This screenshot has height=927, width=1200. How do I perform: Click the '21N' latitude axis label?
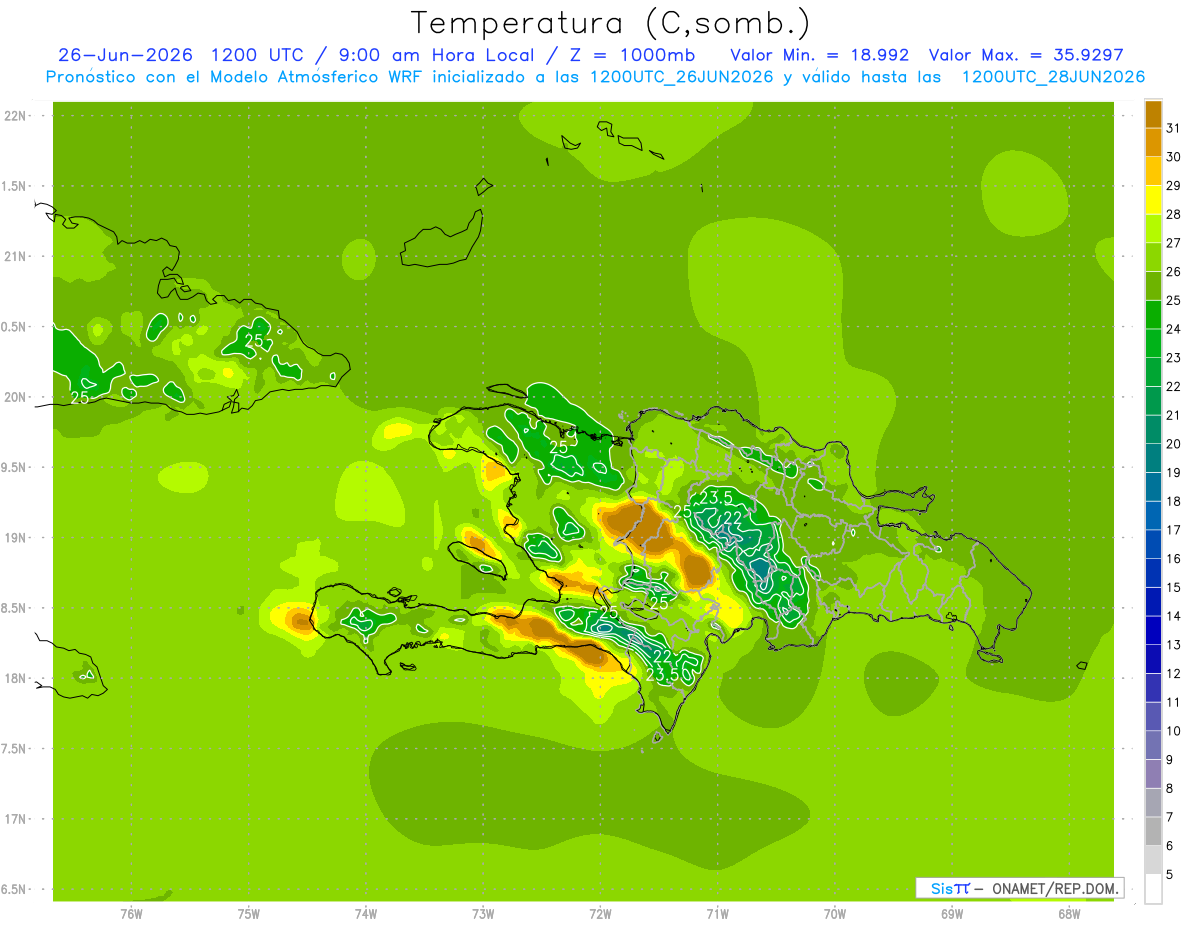[x=16, y=256]
